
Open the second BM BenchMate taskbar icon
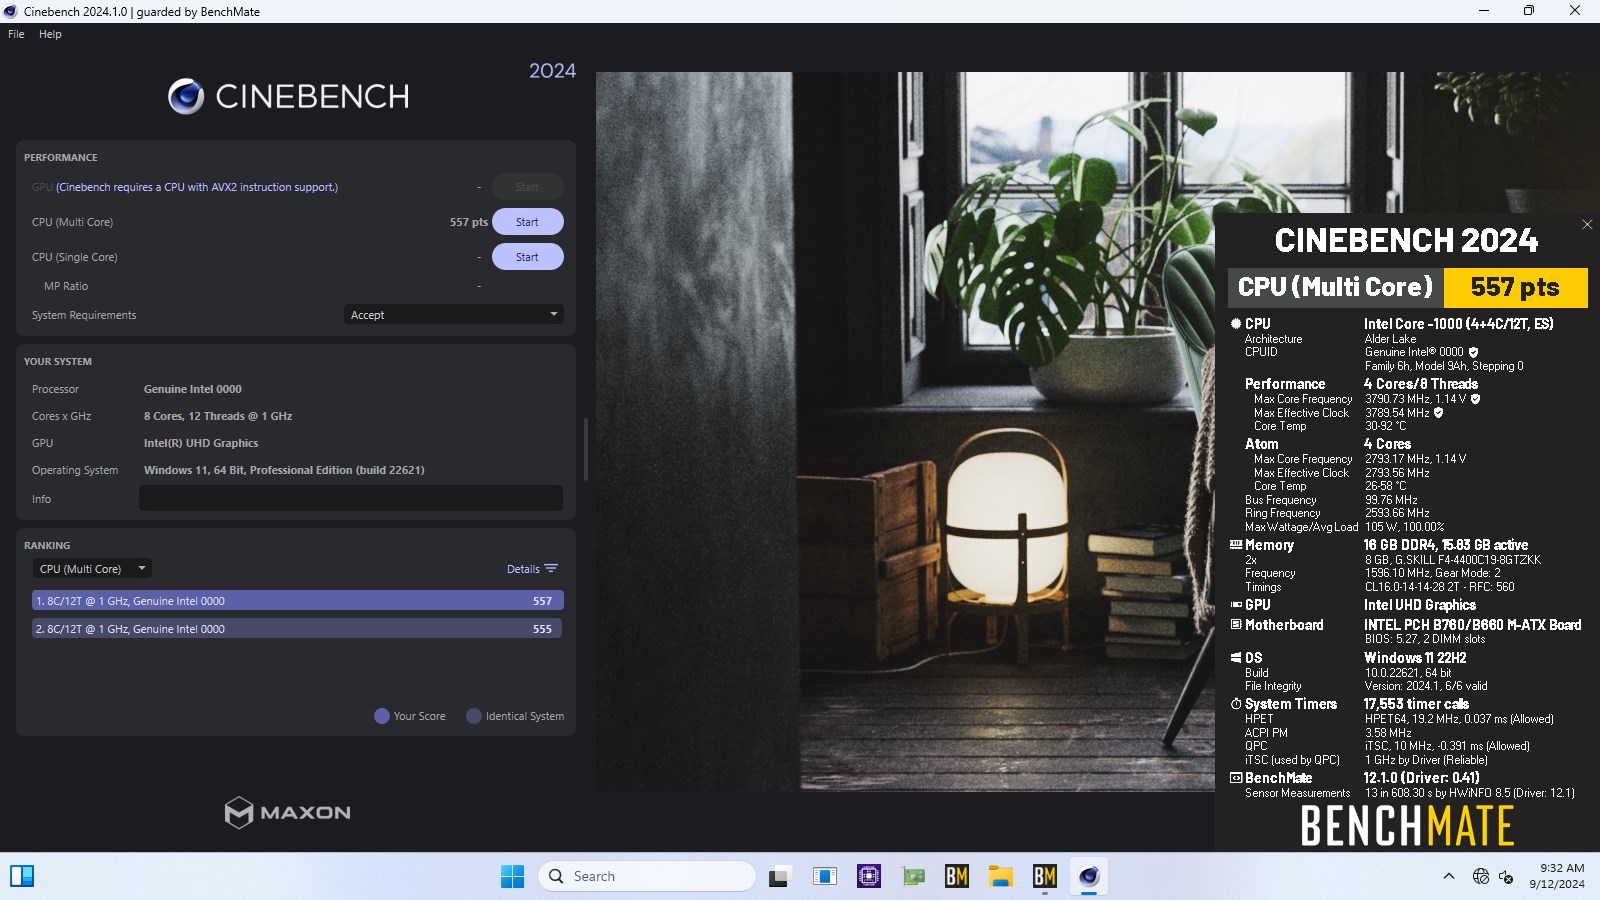(x=1045, y=876)
